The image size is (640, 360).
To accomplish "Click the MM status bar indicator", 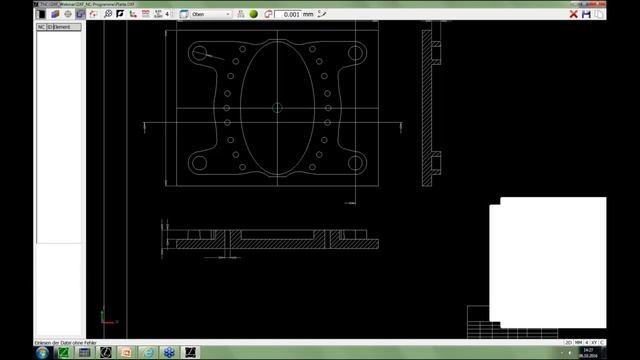I will [x=578, y=343].
